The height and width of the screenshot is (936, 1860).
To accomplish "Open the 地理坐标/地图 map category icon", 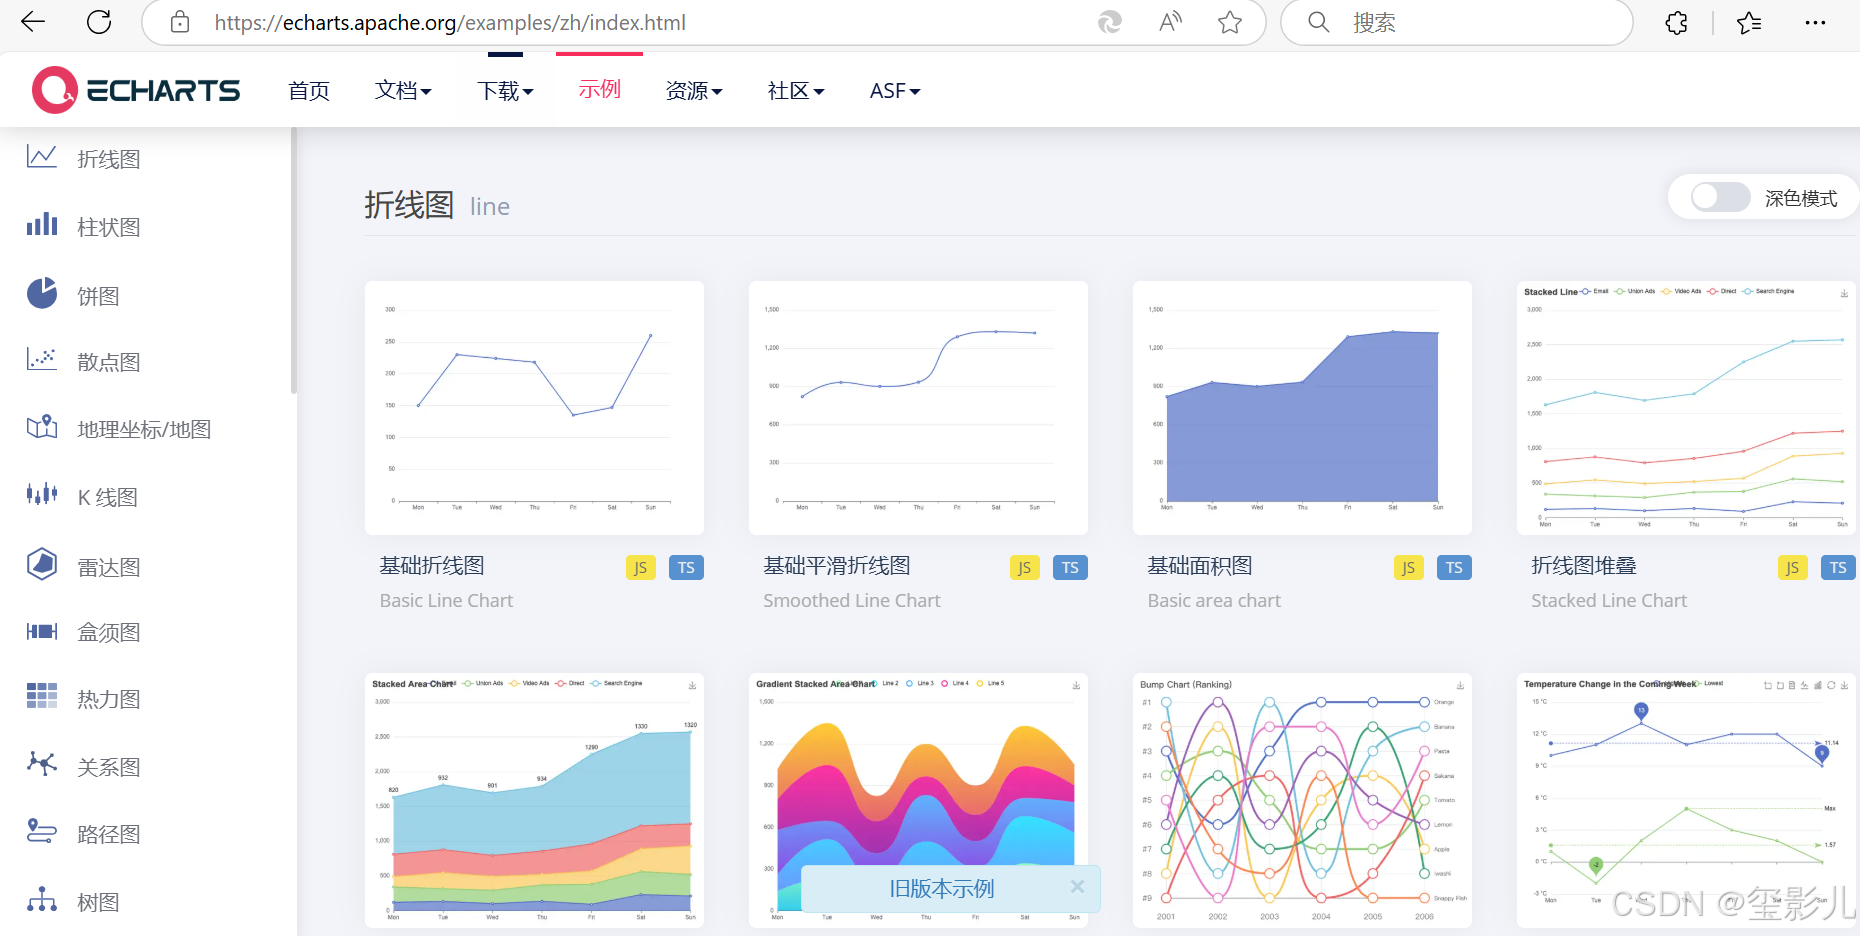I will [x=41, y=428].
